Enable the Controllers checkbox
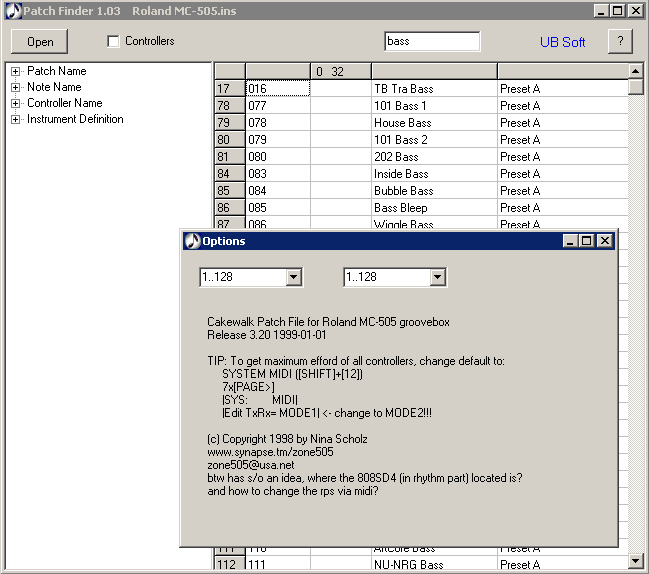The image size is (649, 574). 113,41
